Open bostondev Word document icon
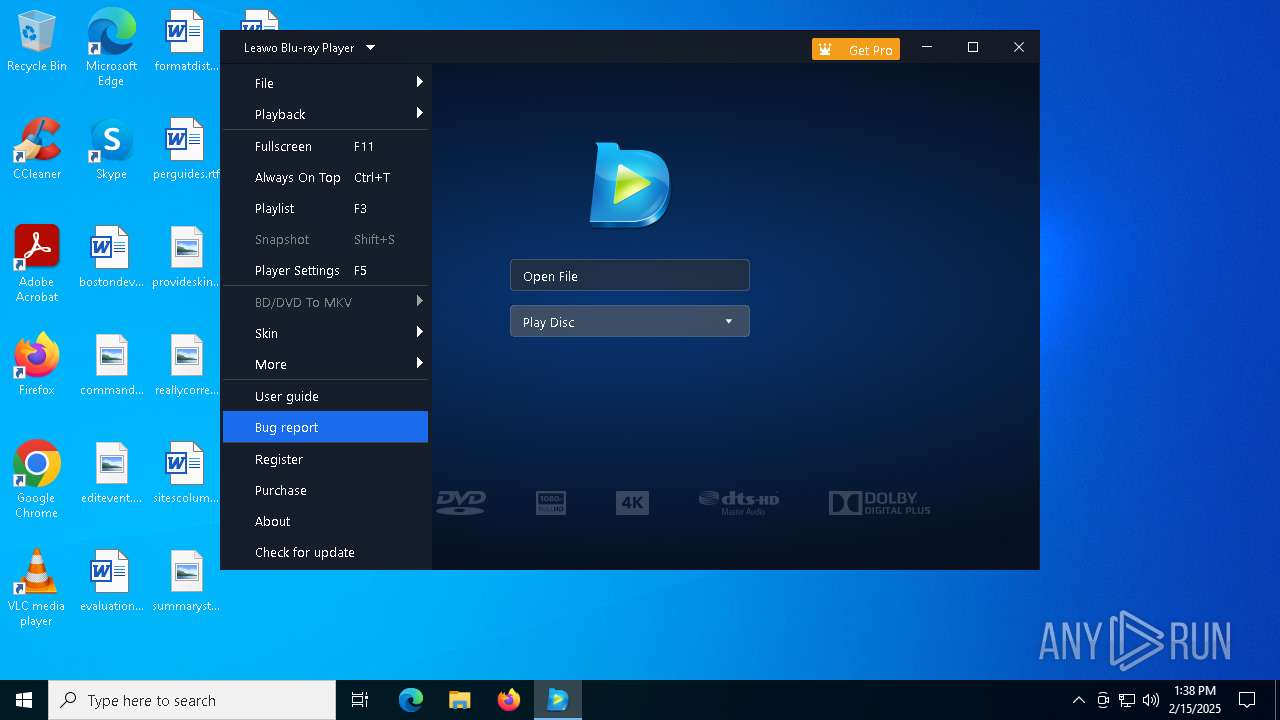 (111, 257)
